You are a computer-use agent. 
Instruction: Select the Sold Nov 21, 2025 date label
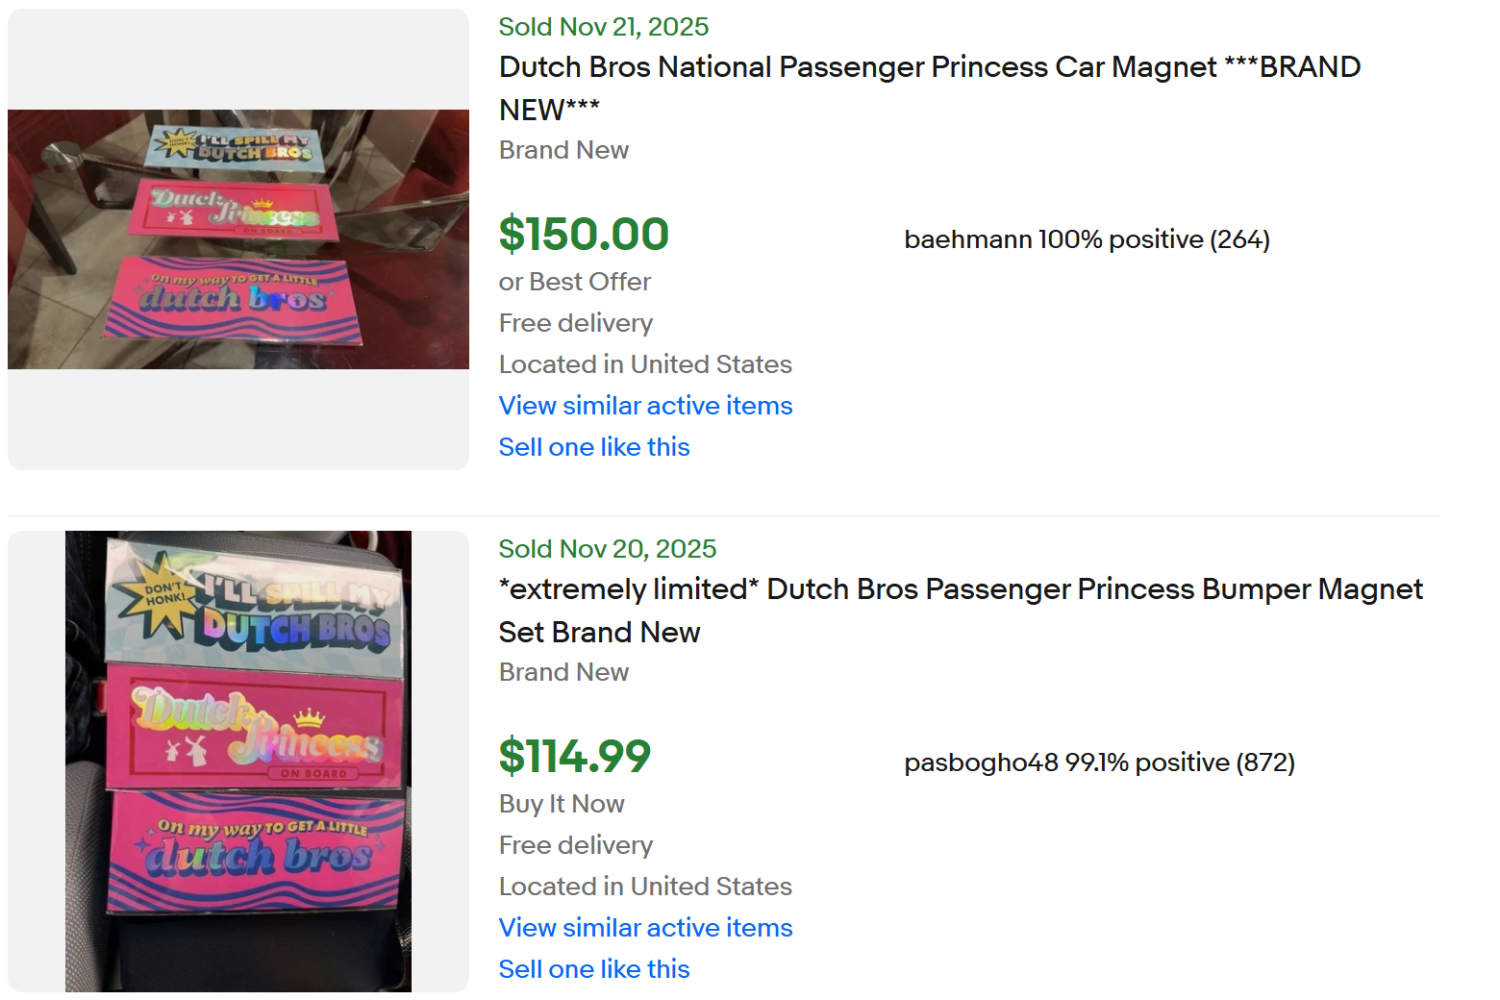pyautogui.click(x=603, y=27)
